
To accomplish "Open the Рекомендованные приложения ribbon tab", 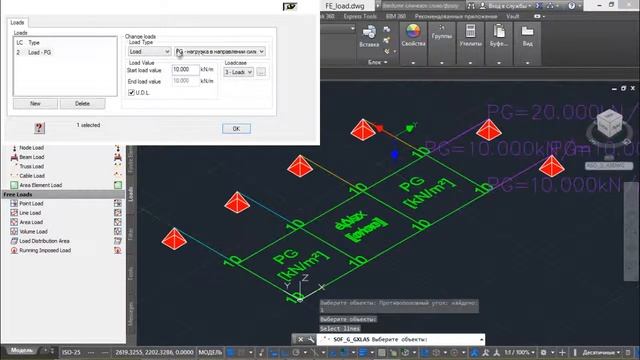I will (x=456, y=16).
